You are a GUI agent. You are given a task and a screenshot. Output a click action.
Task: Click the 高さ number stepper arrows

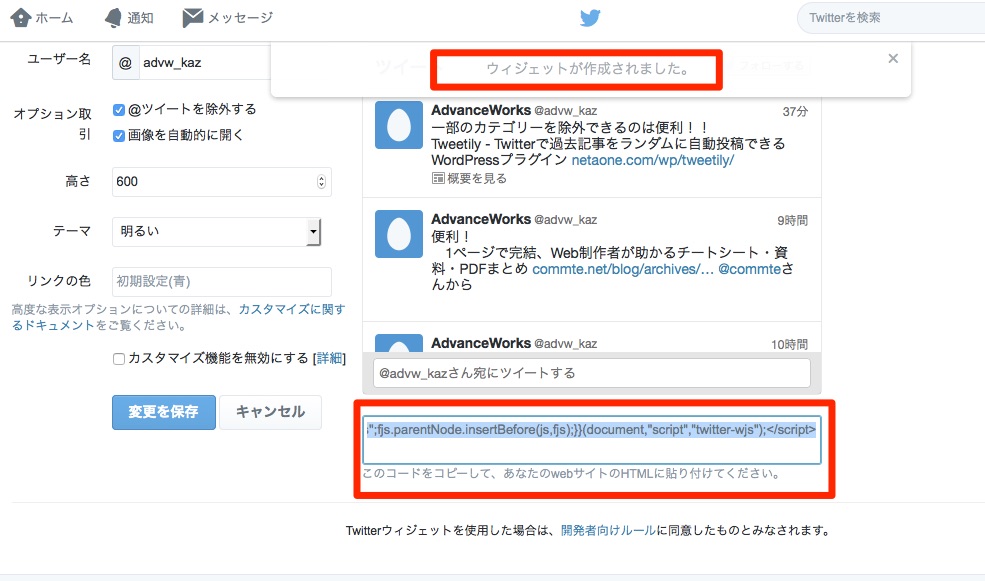coord(321,182)
